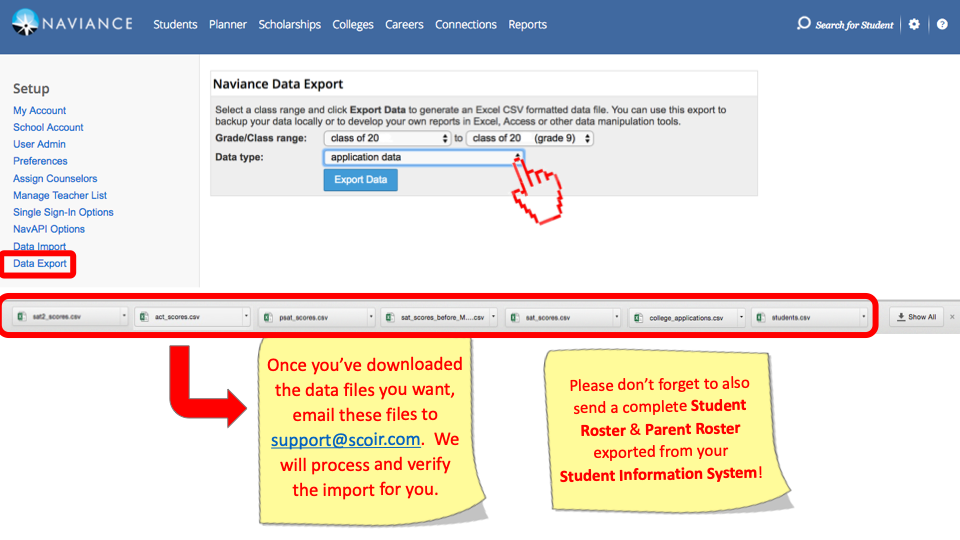
Task: Open Preferences in Setup sidebar
Action: (40, 161)
